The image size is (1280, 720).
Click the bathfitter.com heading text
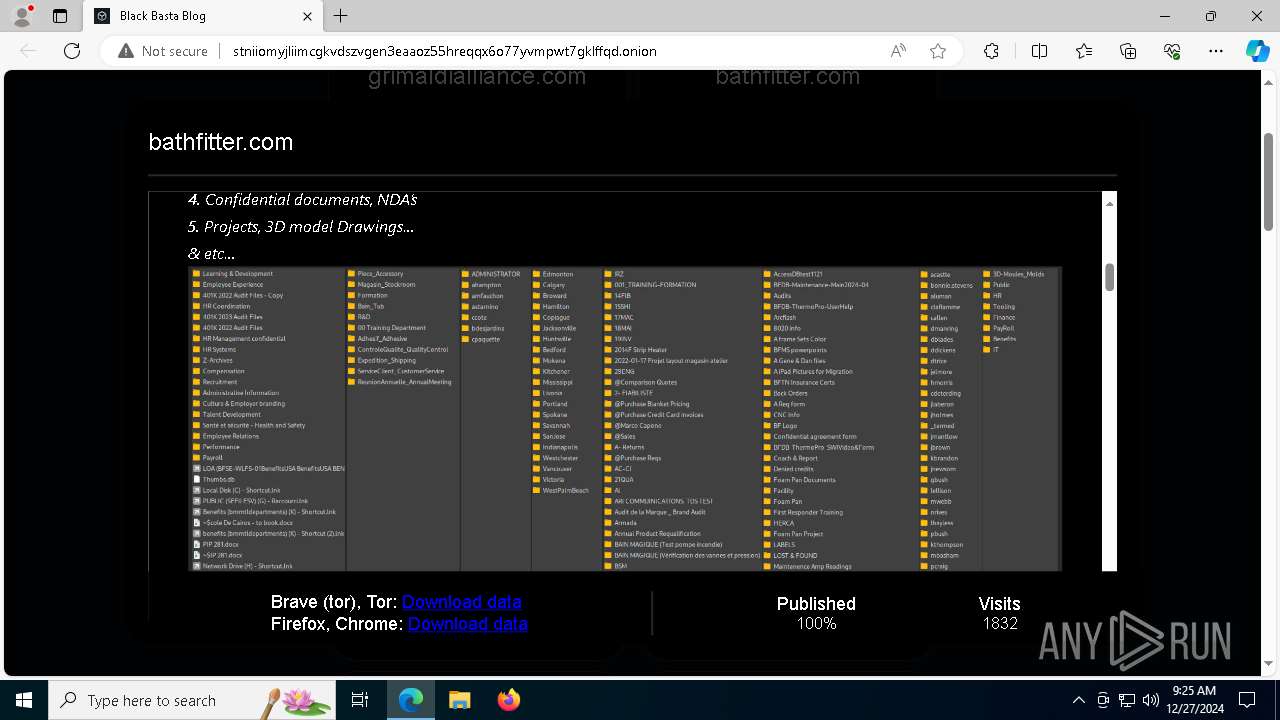[221, 142]
